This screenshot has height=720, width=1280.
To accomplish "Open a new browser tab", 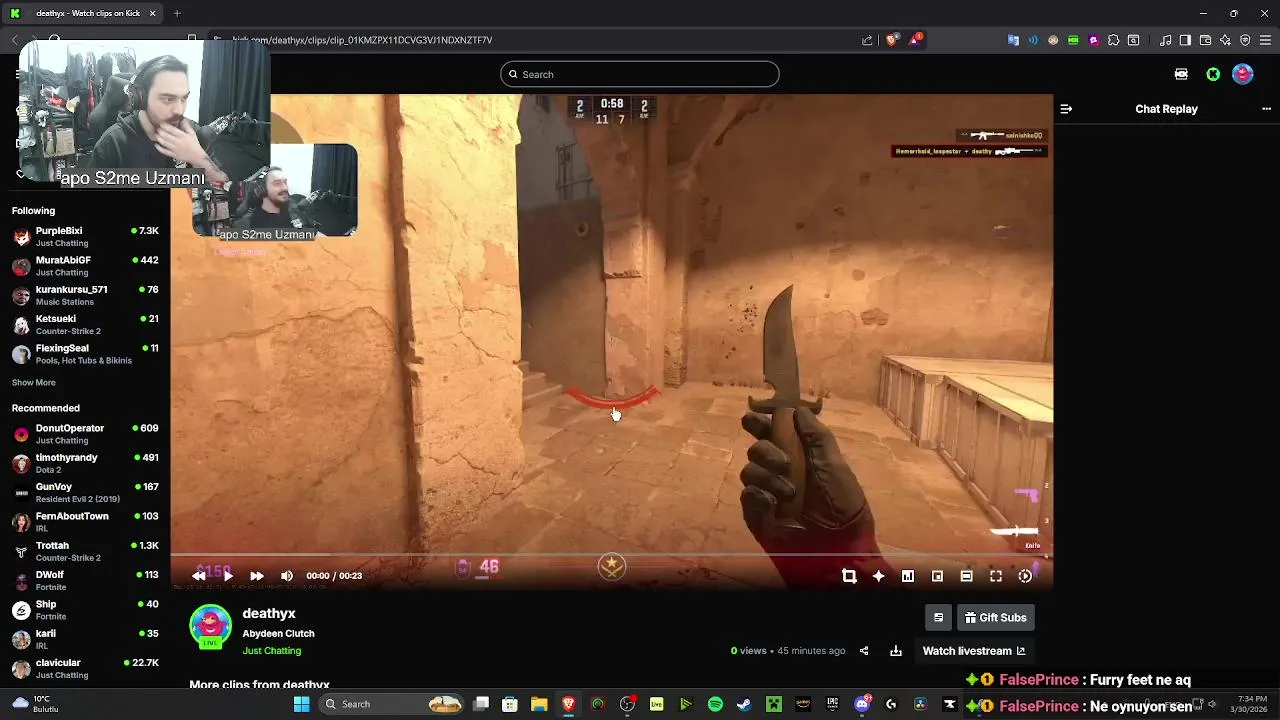I will pyautogui.click(x=177, y=13).
